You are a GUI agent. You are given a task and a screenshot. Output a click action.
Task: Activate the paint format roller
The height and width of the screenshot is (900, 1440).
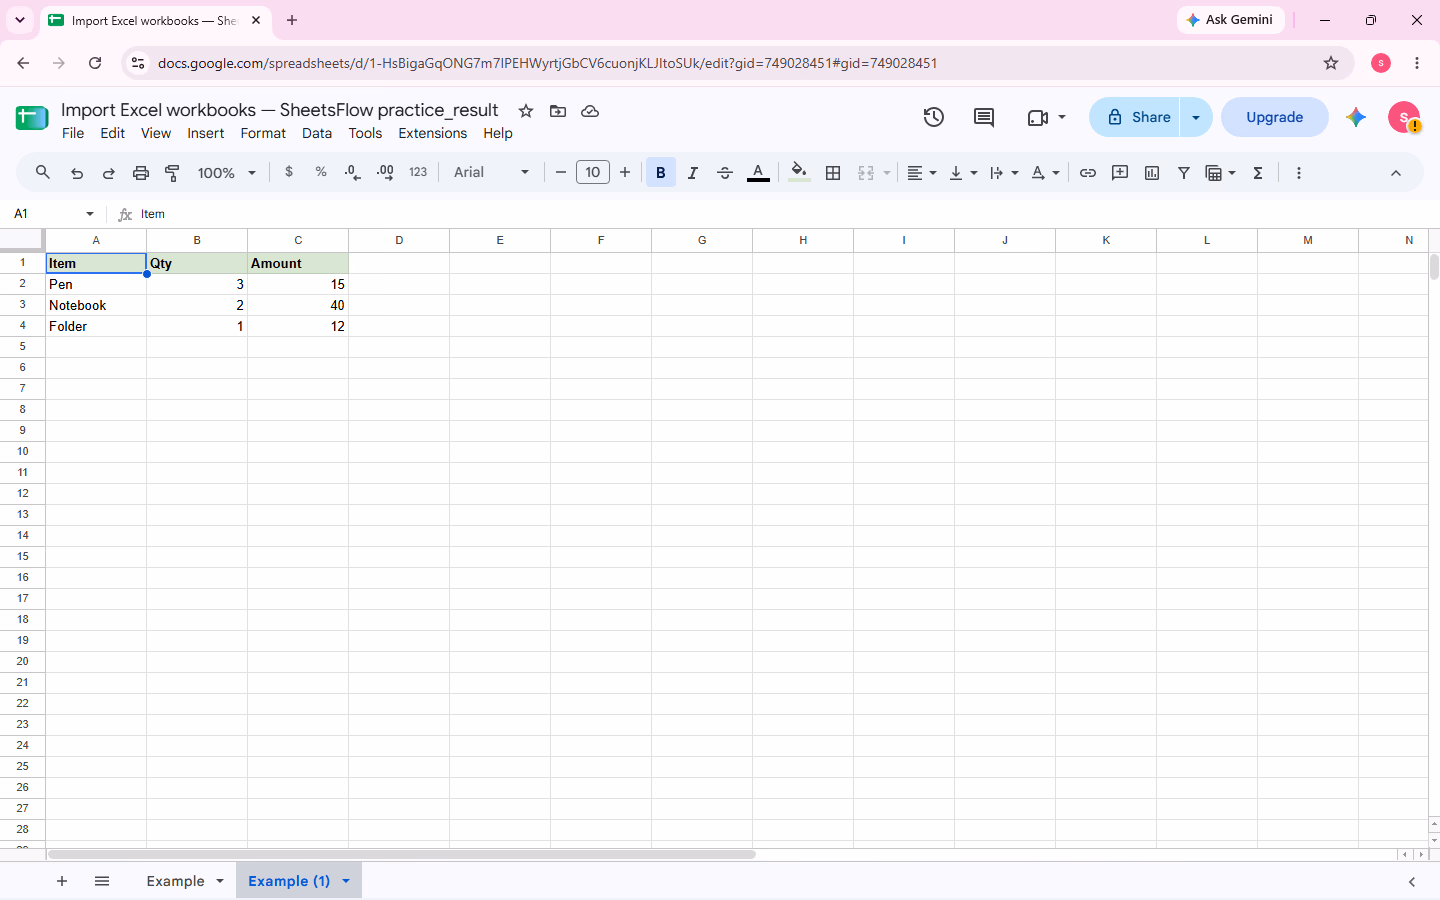pyautogui.click(x=173, y=173)
